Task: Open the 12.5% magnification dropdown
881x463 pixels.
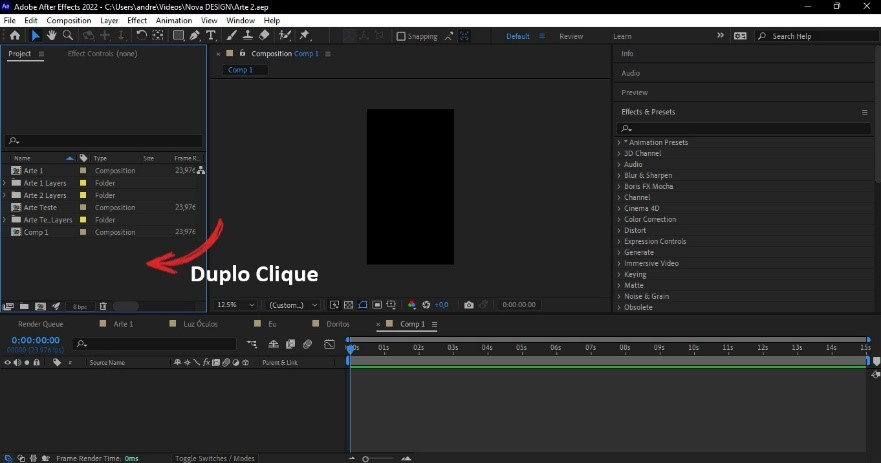Action: pos(236,305)
